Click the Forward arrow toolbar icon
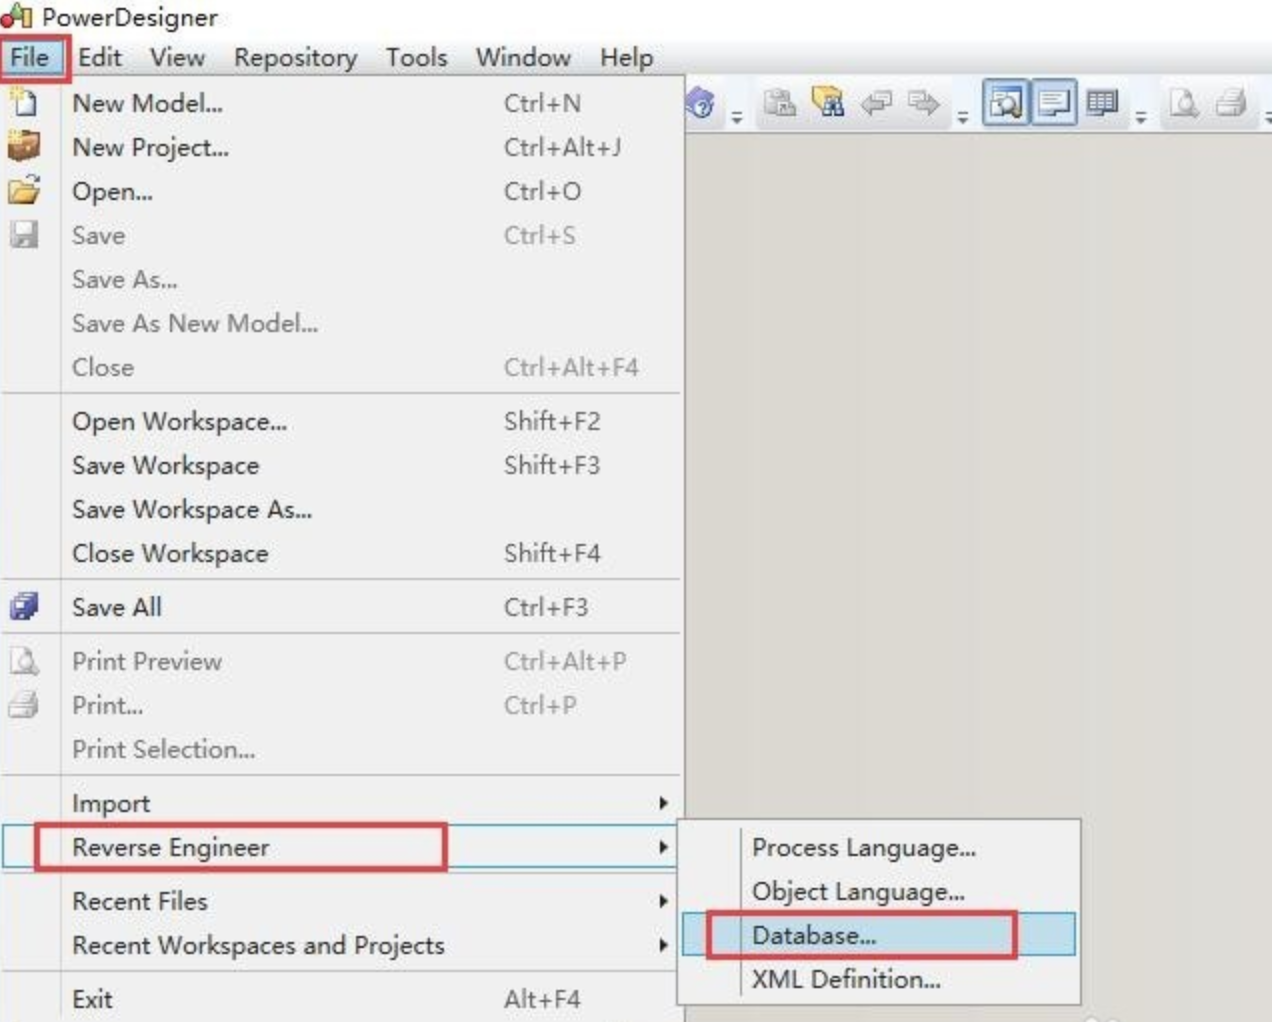 pos(923,102)
